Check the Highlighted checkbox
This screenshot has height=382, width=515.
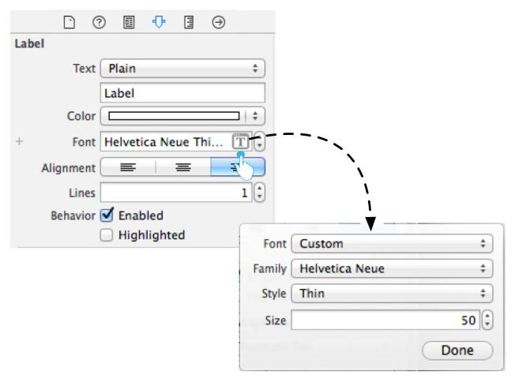[106, 235]
